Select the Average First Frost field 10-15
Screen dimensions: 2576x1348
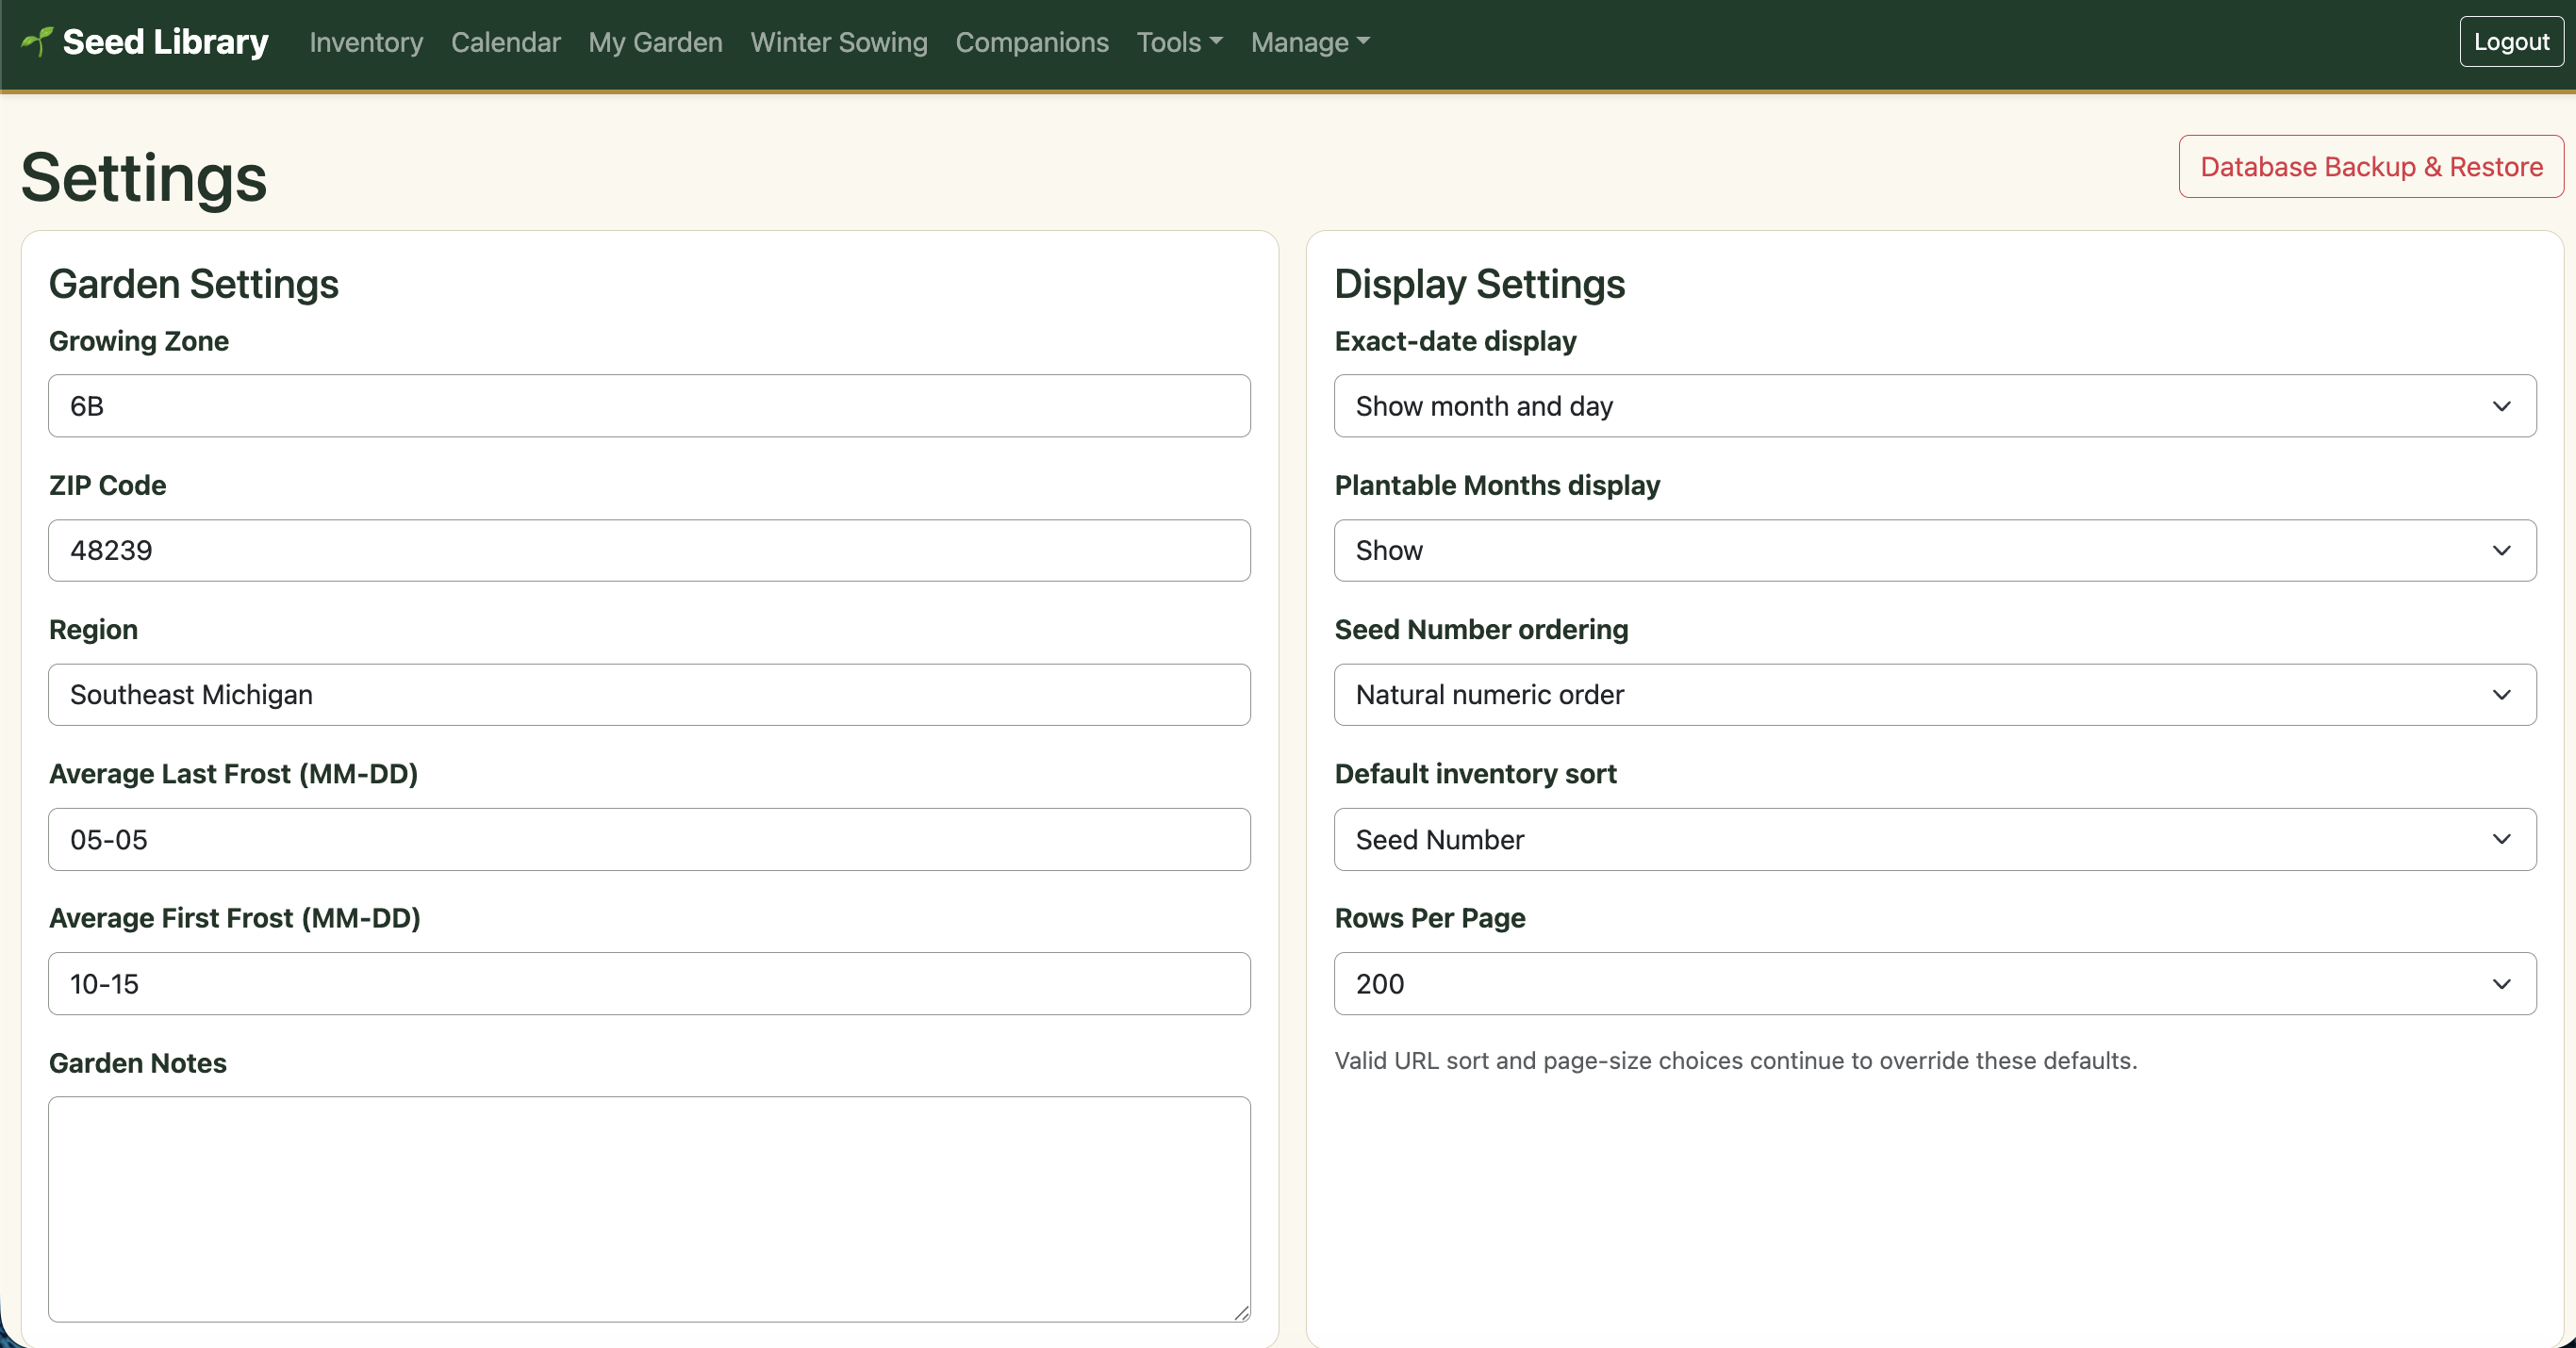[x=649, y=984]
